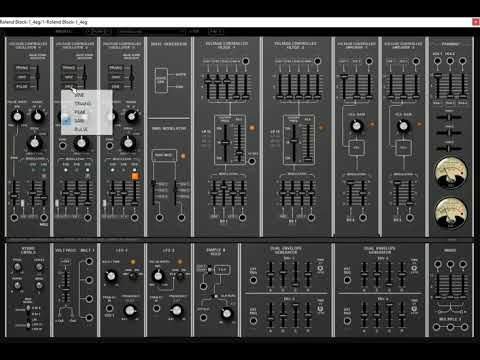Toggle the LFO 1 yellow LED
This screenshot has height=360, width=480.
coord(133,262)
